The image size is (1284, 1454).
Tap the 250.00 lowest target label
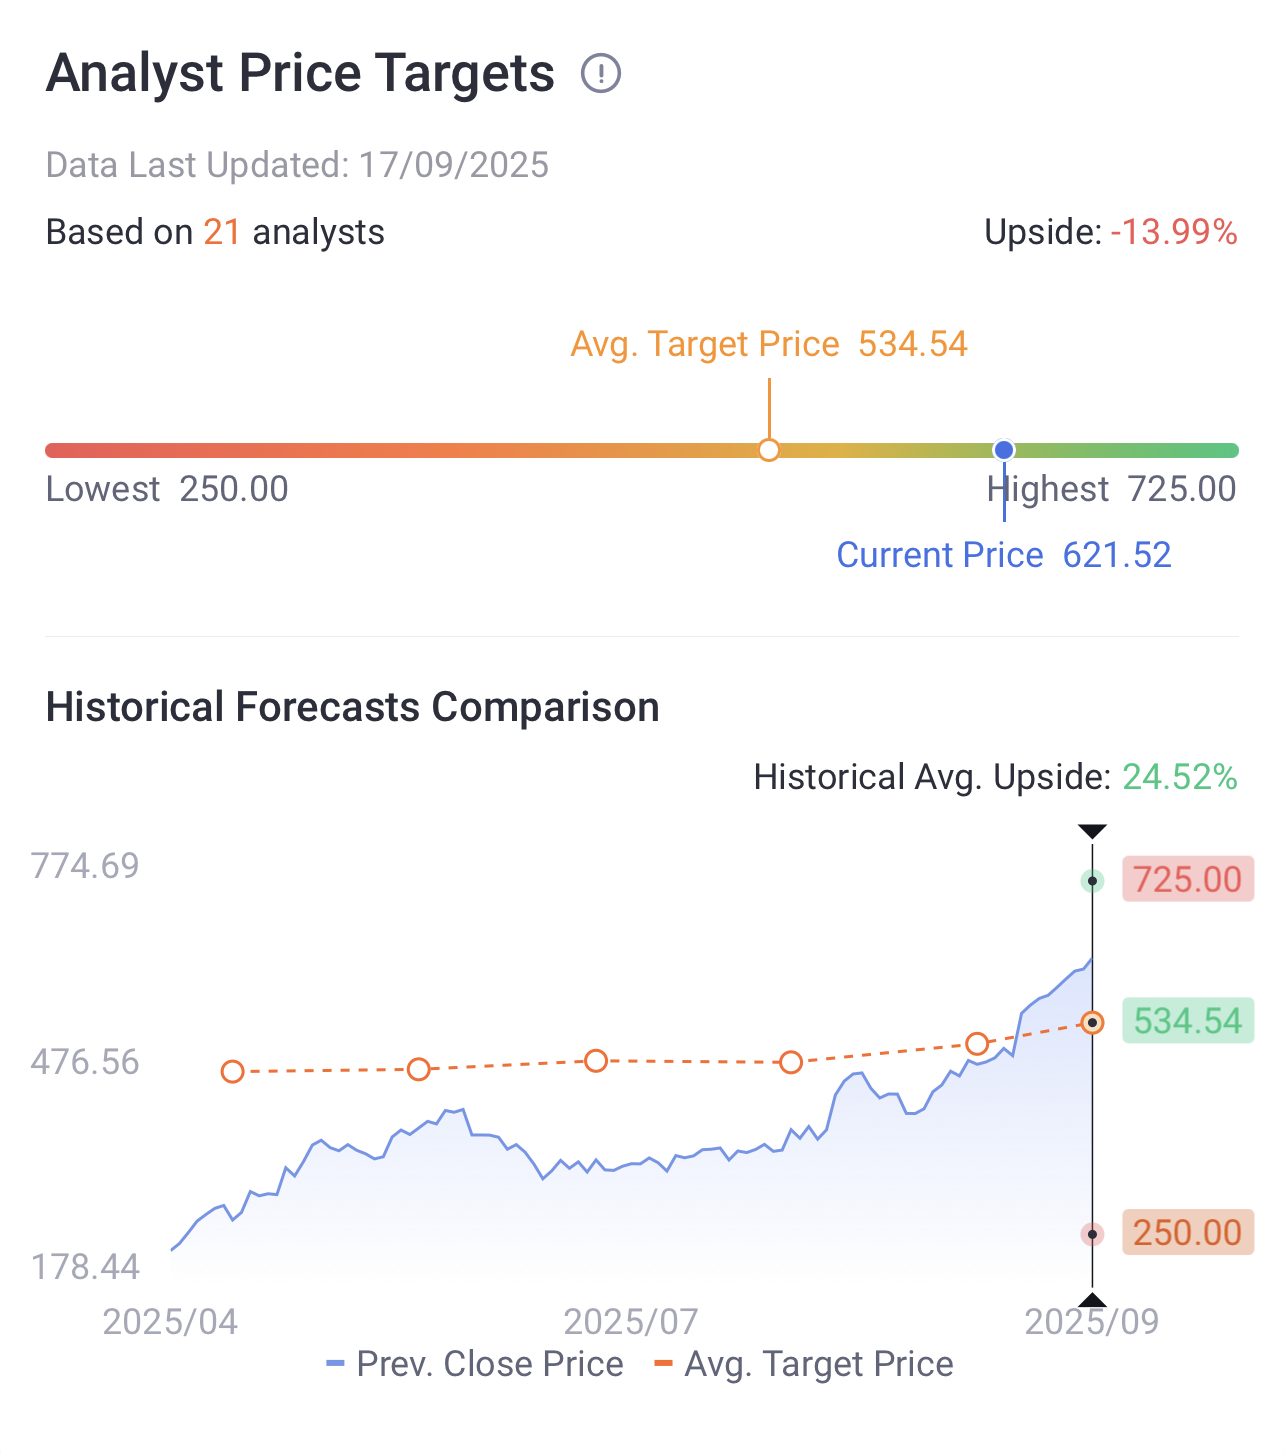[x=1188, y=1232]
